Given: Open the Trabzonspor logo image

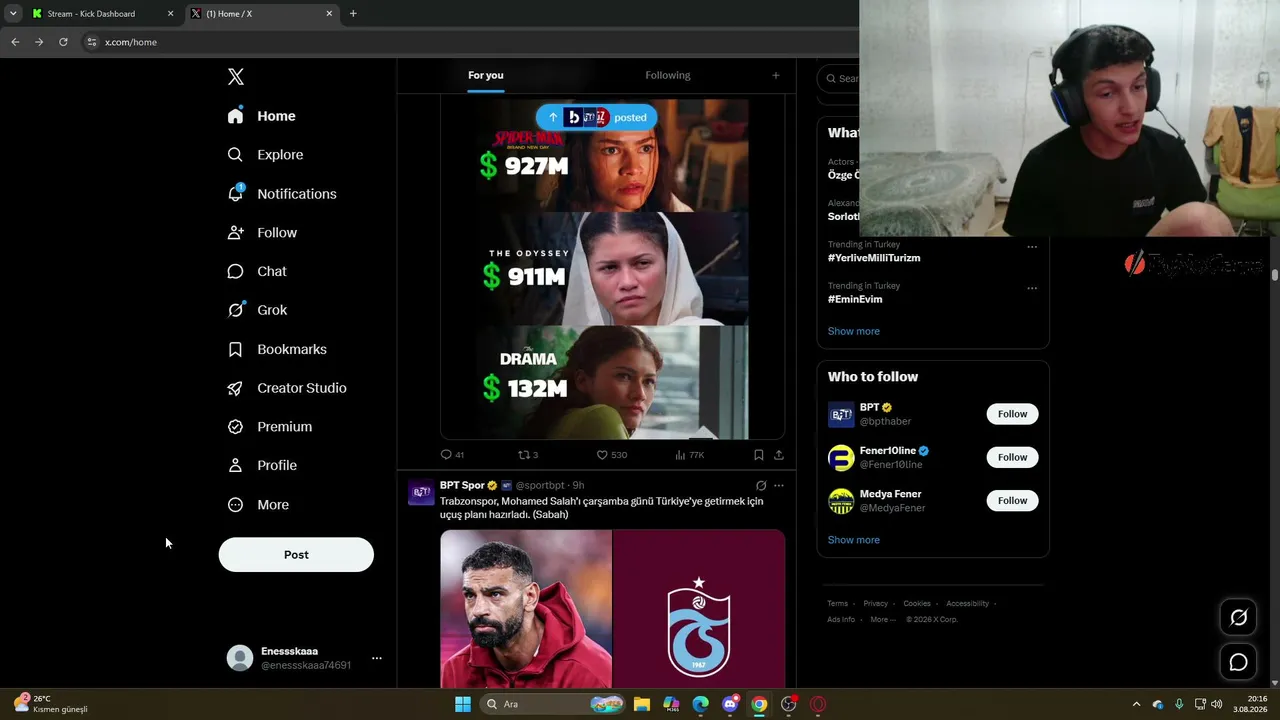Looking at the screenshot, I should 699,608.
